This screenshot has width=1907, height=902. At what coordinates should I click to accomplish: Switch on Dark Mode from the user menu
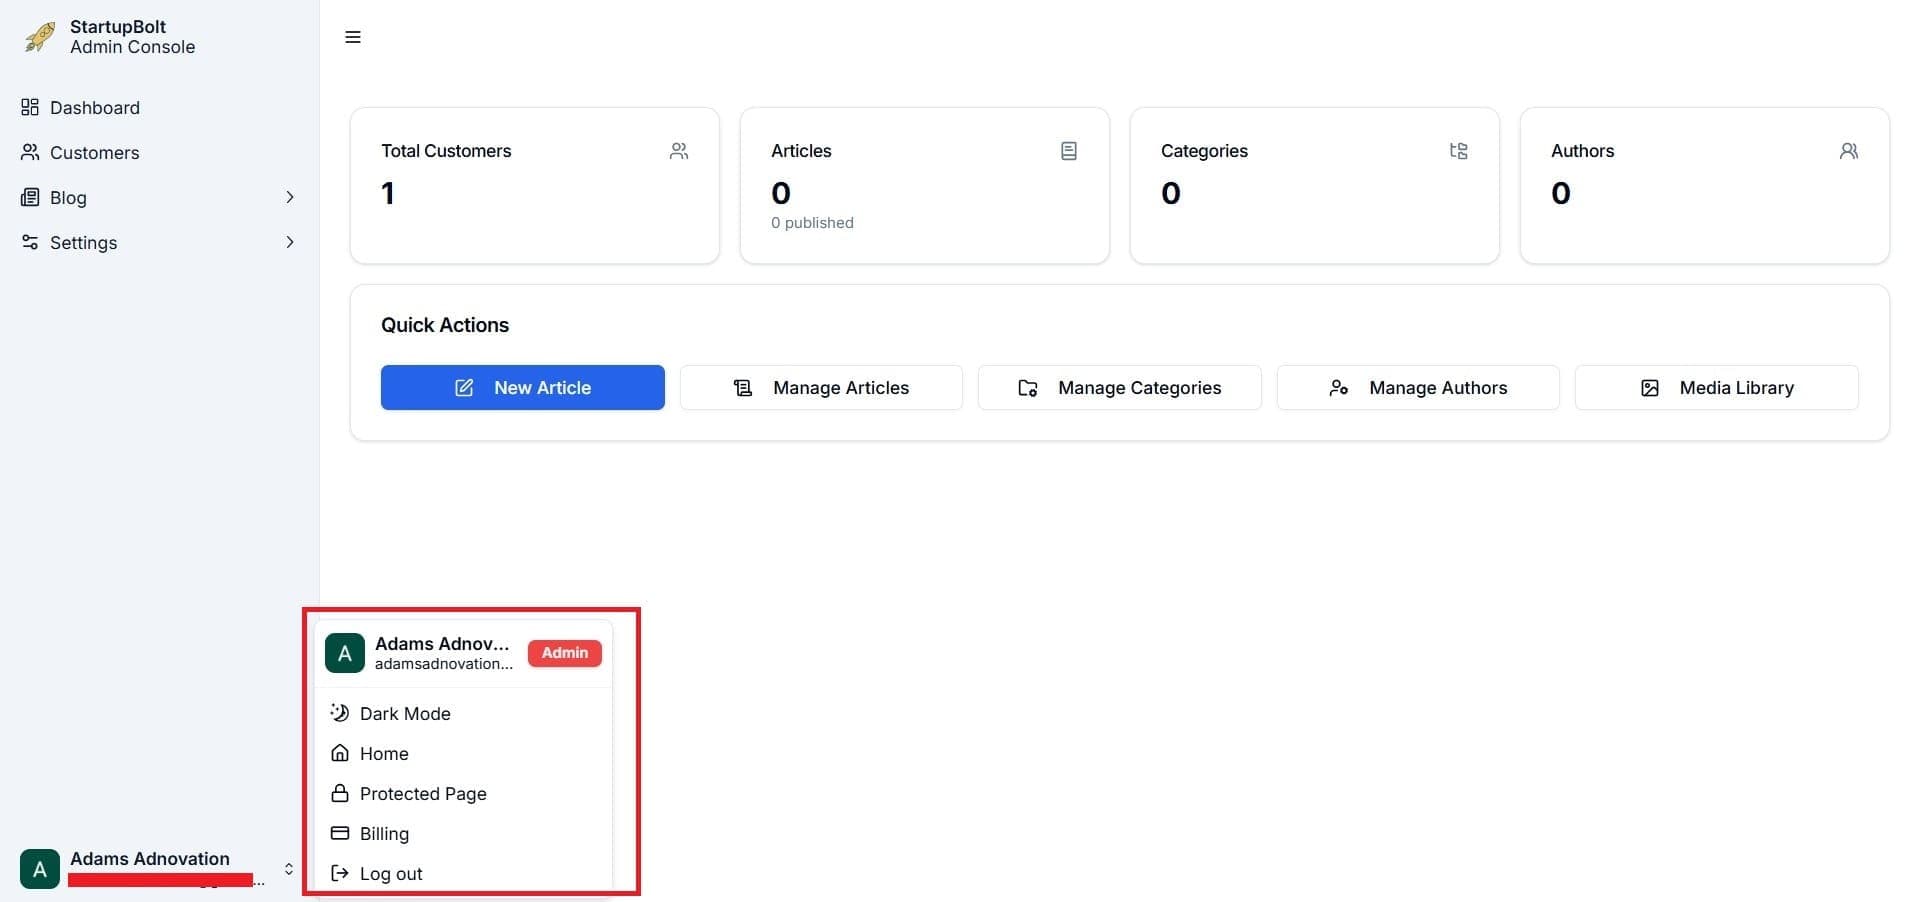tap(463, 713)
